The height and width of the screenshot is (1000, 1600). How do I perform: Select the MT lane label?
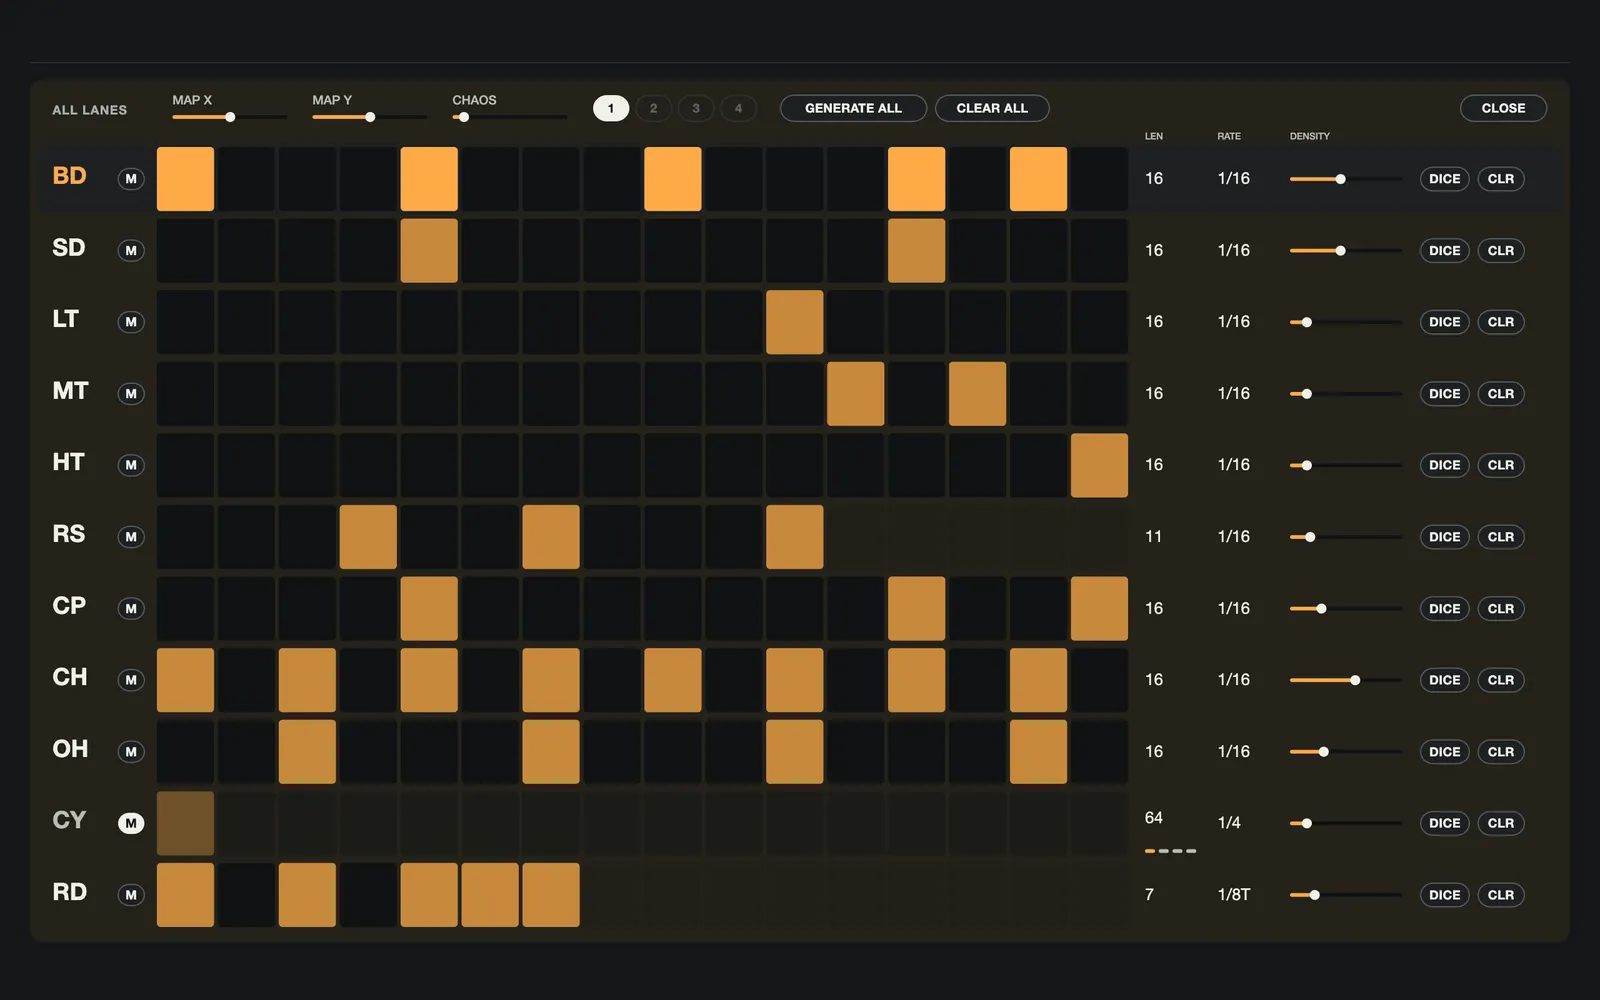coord(70,391)
